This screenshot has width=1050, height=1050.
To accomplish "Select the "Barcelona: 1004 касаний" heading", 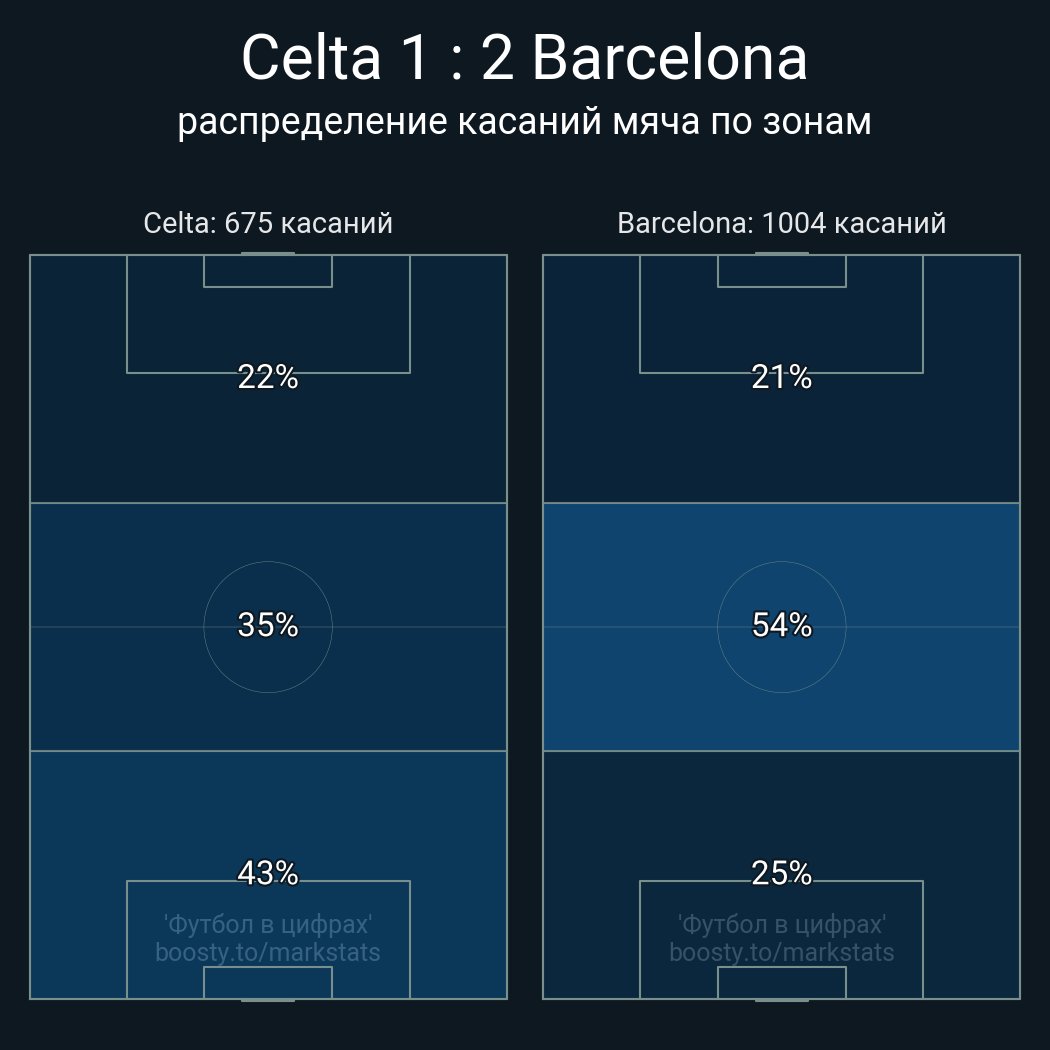I will pos(781,223).
